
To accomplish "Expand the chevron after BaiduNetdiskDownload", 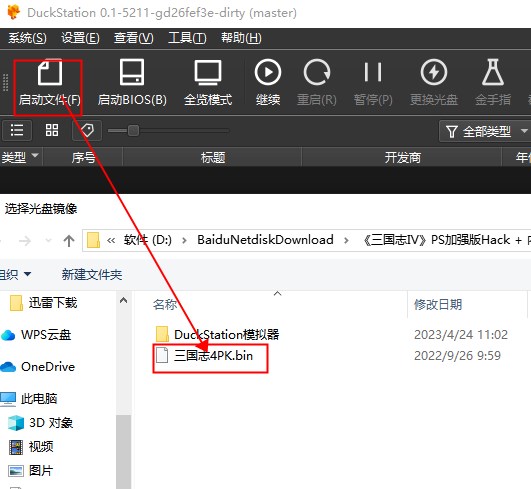I will click(x=346, y=240).
